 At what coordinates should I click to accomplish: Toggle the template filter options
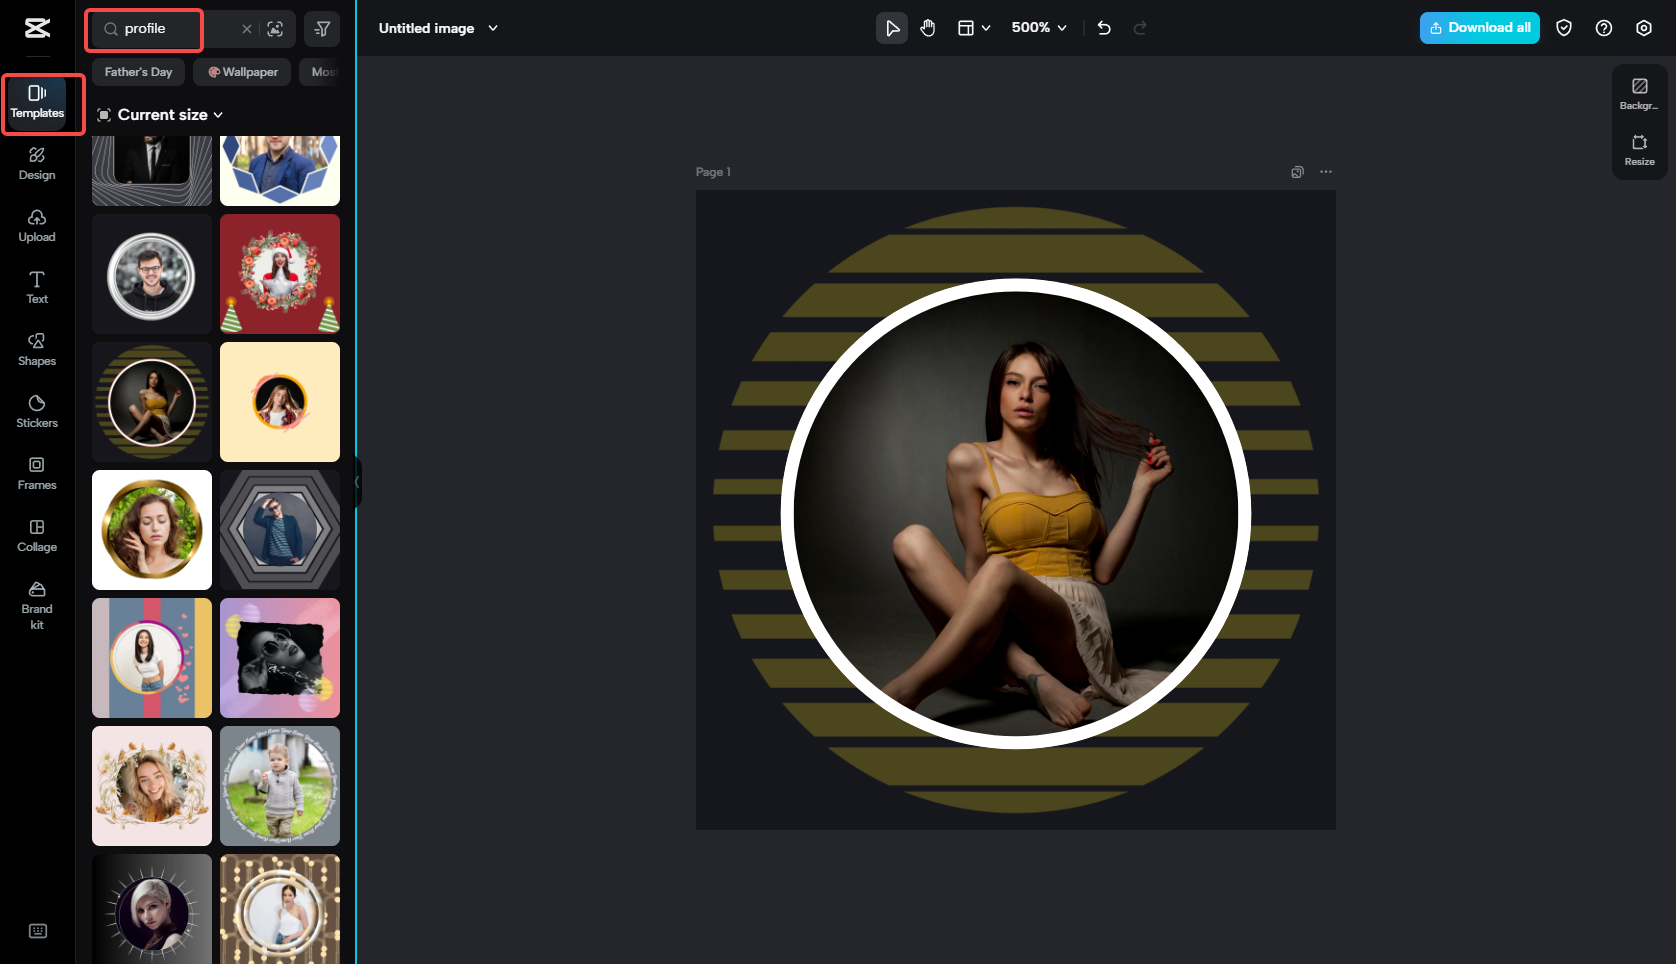click(321, 29)
